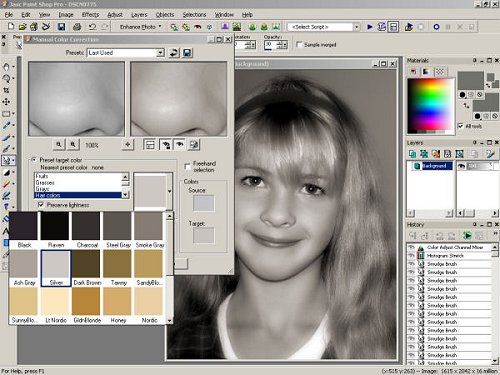Click the New file icon in toolbar
The width and height of the screenshot is (500, 375).
pos(11,27)
